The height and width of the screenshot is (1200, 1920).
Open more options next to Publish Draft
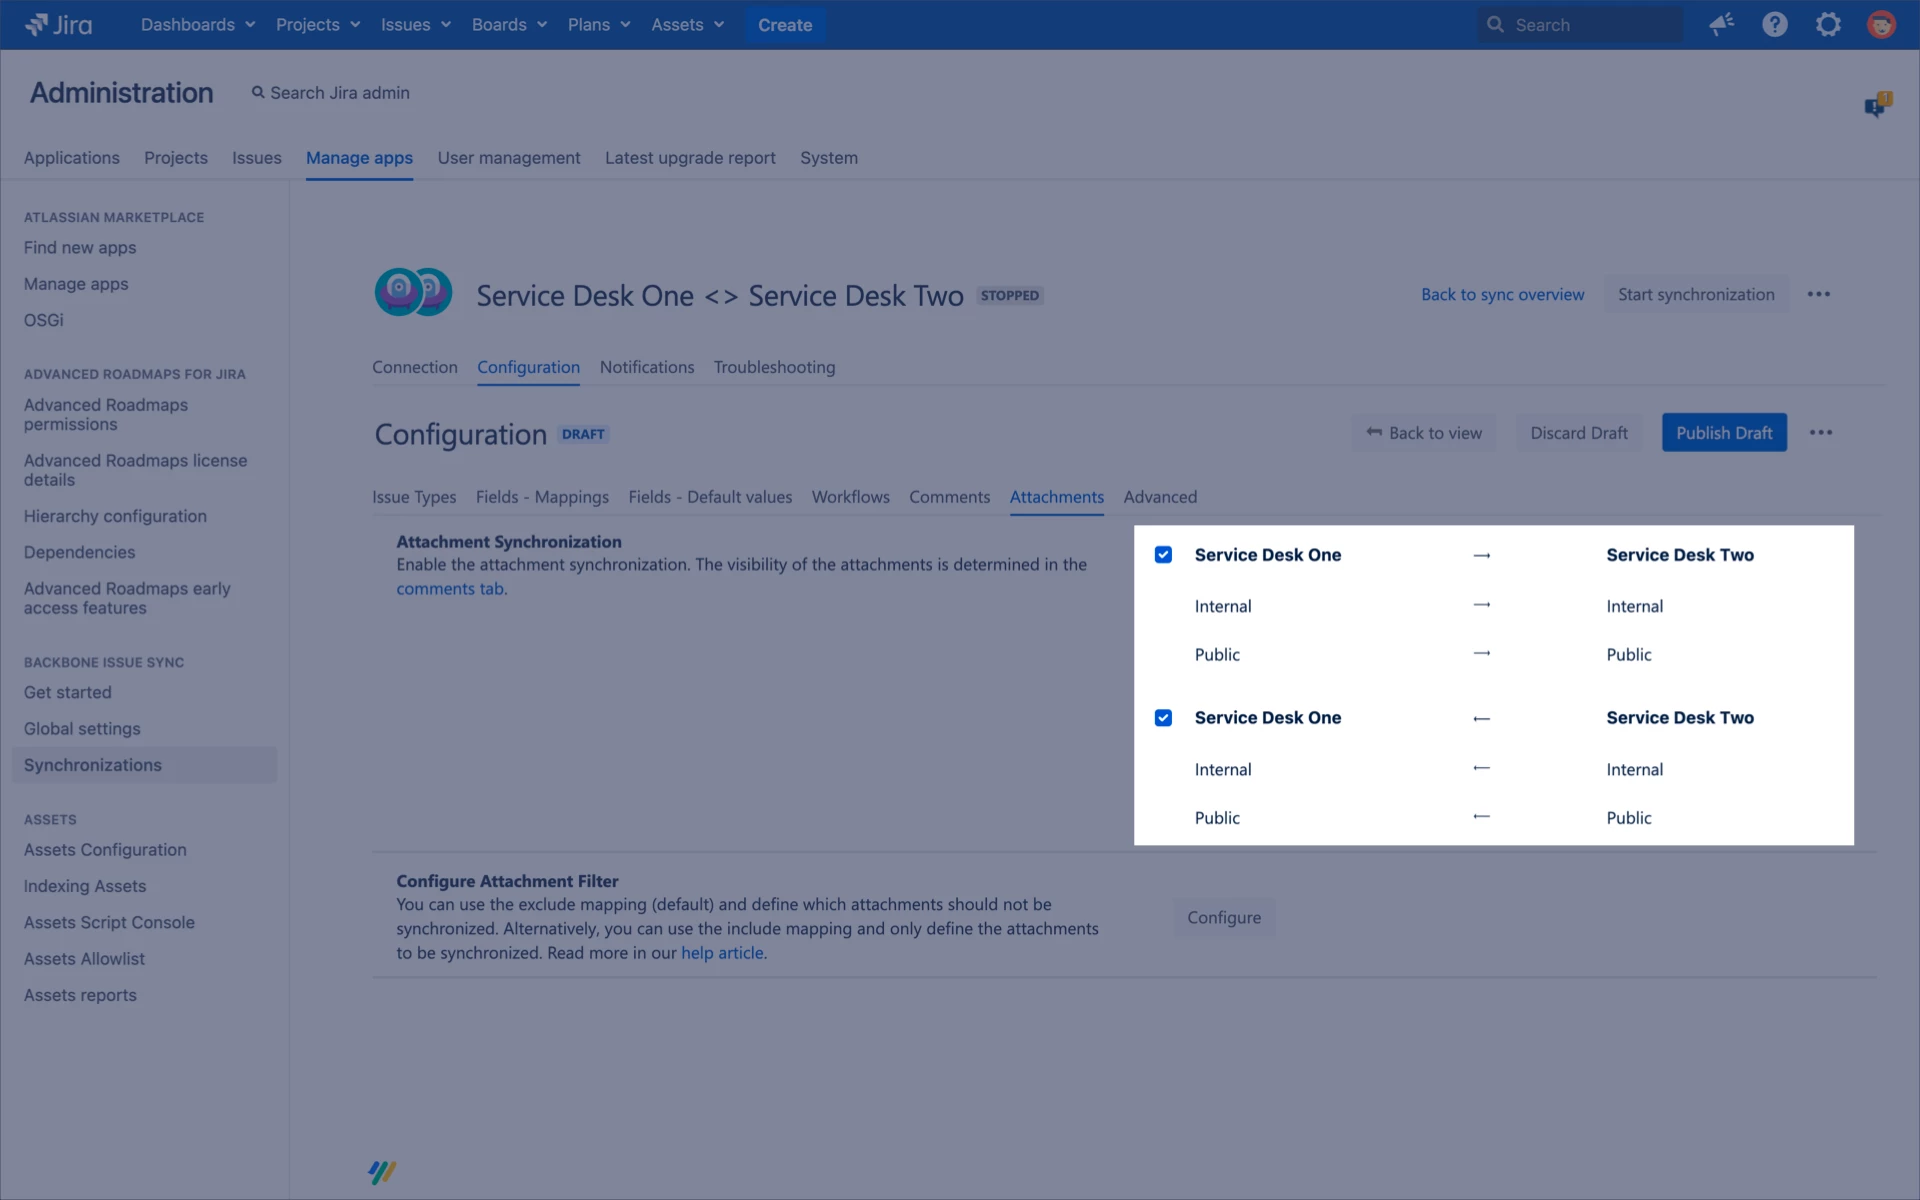1821,433
